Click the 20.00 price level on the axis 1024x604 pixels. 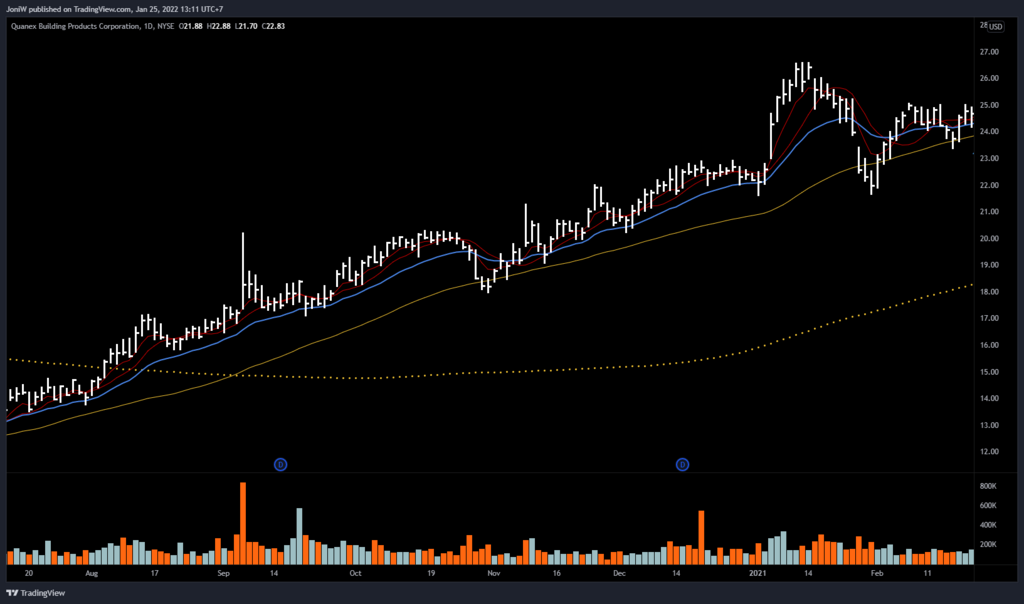tap(990, 239)
